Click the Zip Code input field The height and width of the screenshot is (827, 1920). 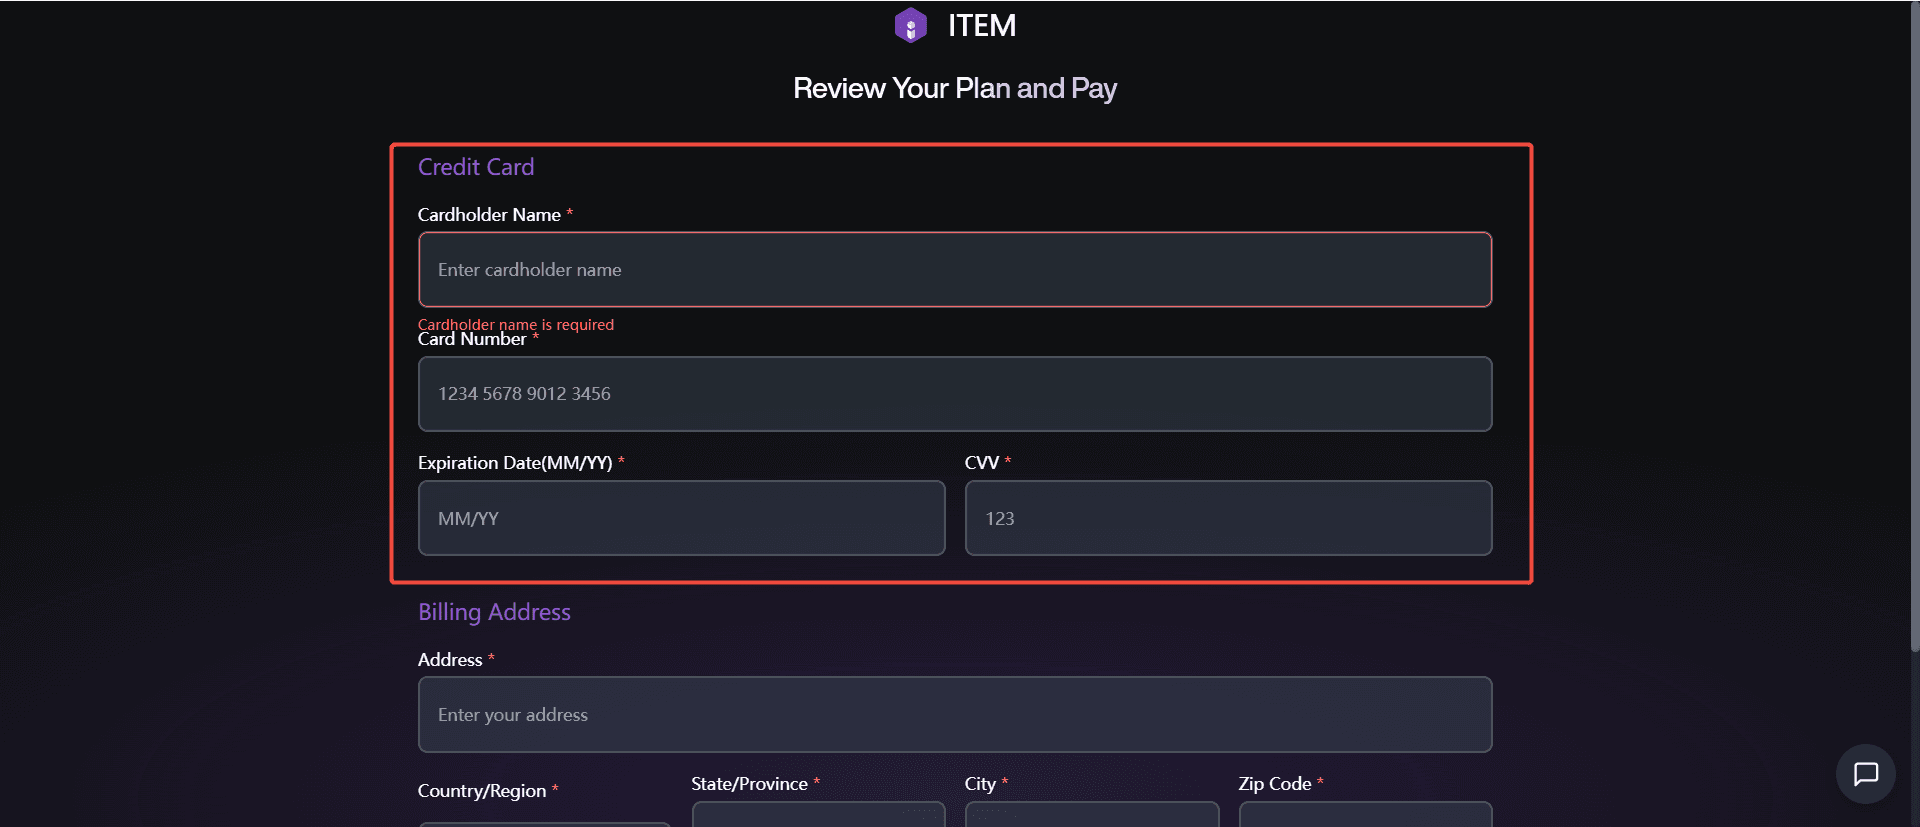pos(1365,815)
